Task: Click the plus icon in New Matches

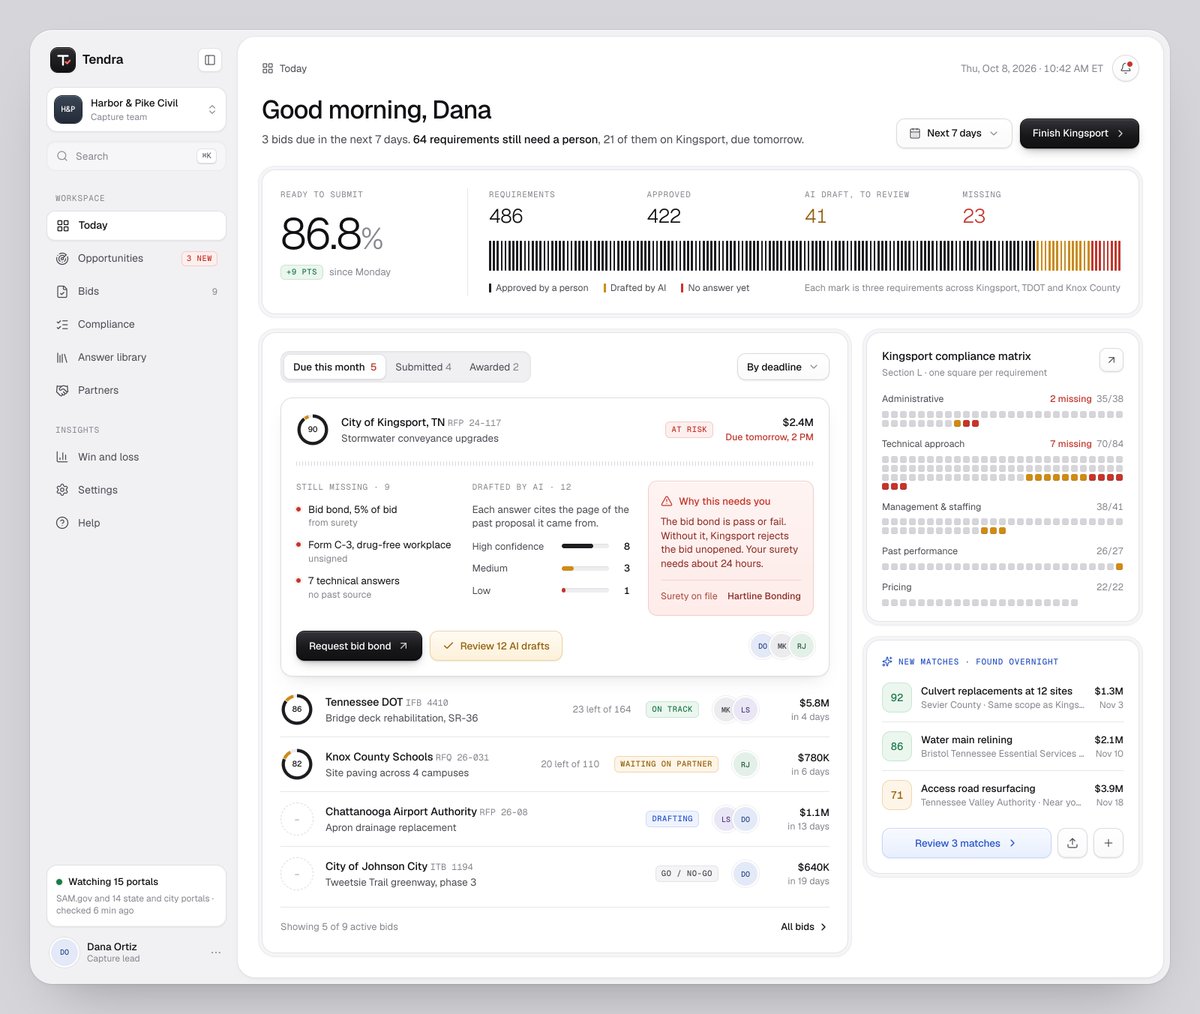Action: (1108, 843)
